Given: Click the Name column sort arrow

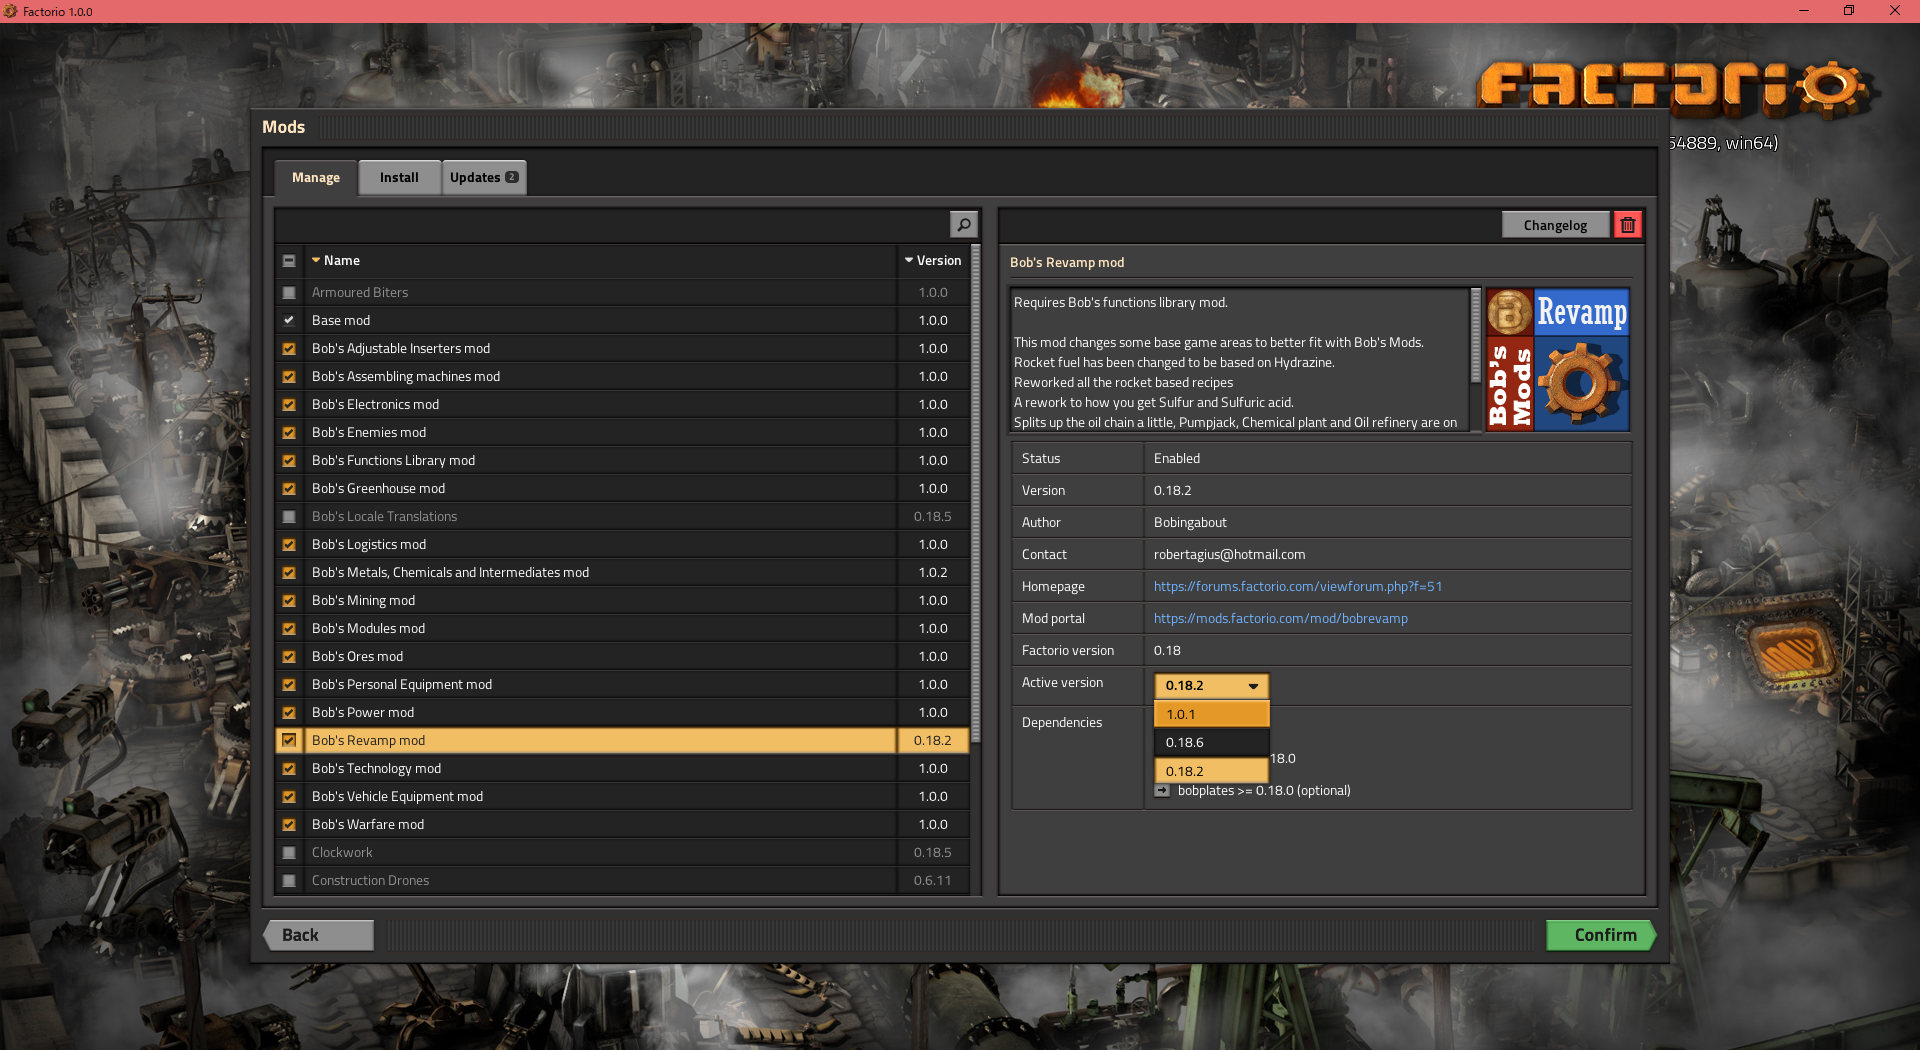Looking at the screenshot, I should (316, 260).
